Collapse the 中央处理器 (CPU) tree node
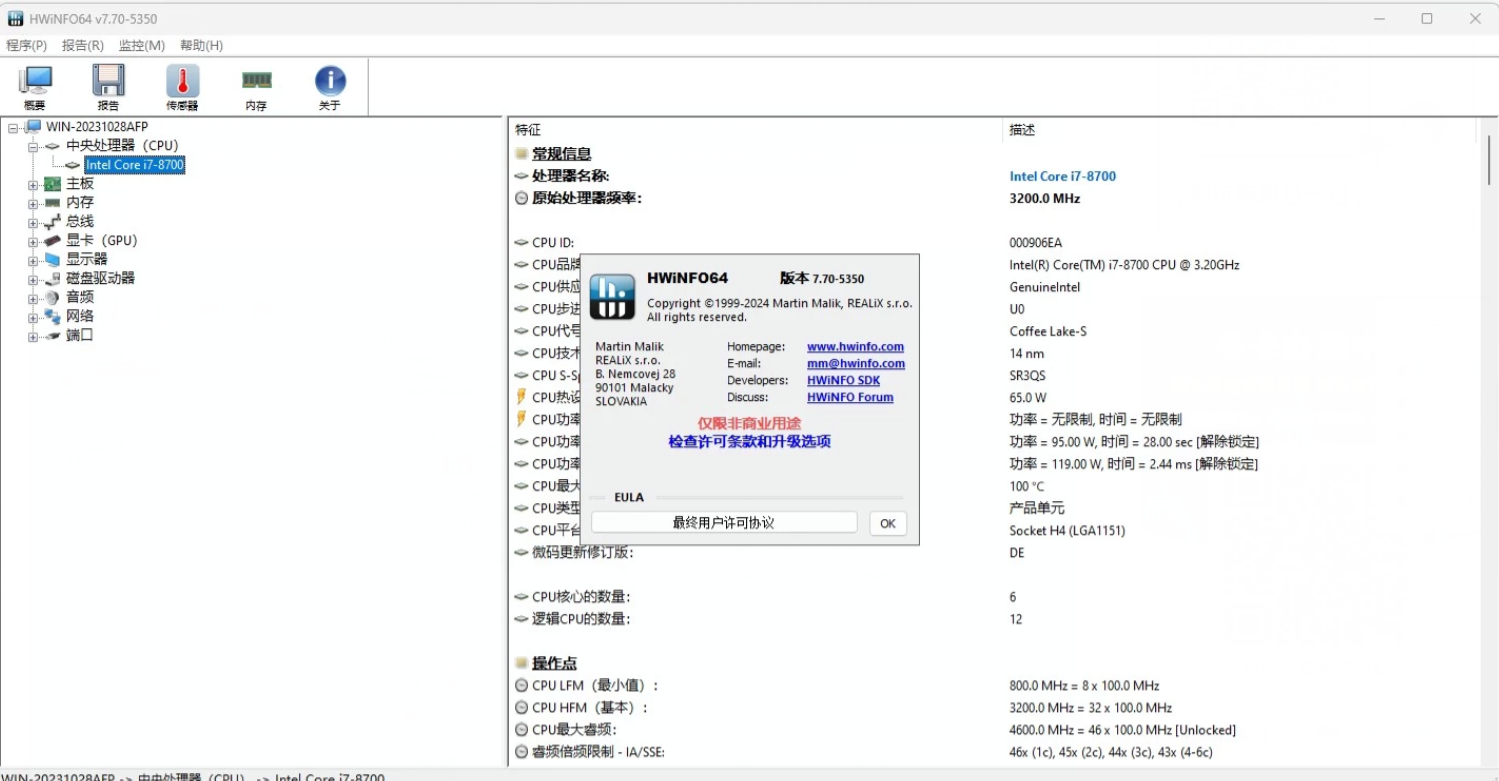Viewport: 1499px width, 781px height. click(33, 147)
